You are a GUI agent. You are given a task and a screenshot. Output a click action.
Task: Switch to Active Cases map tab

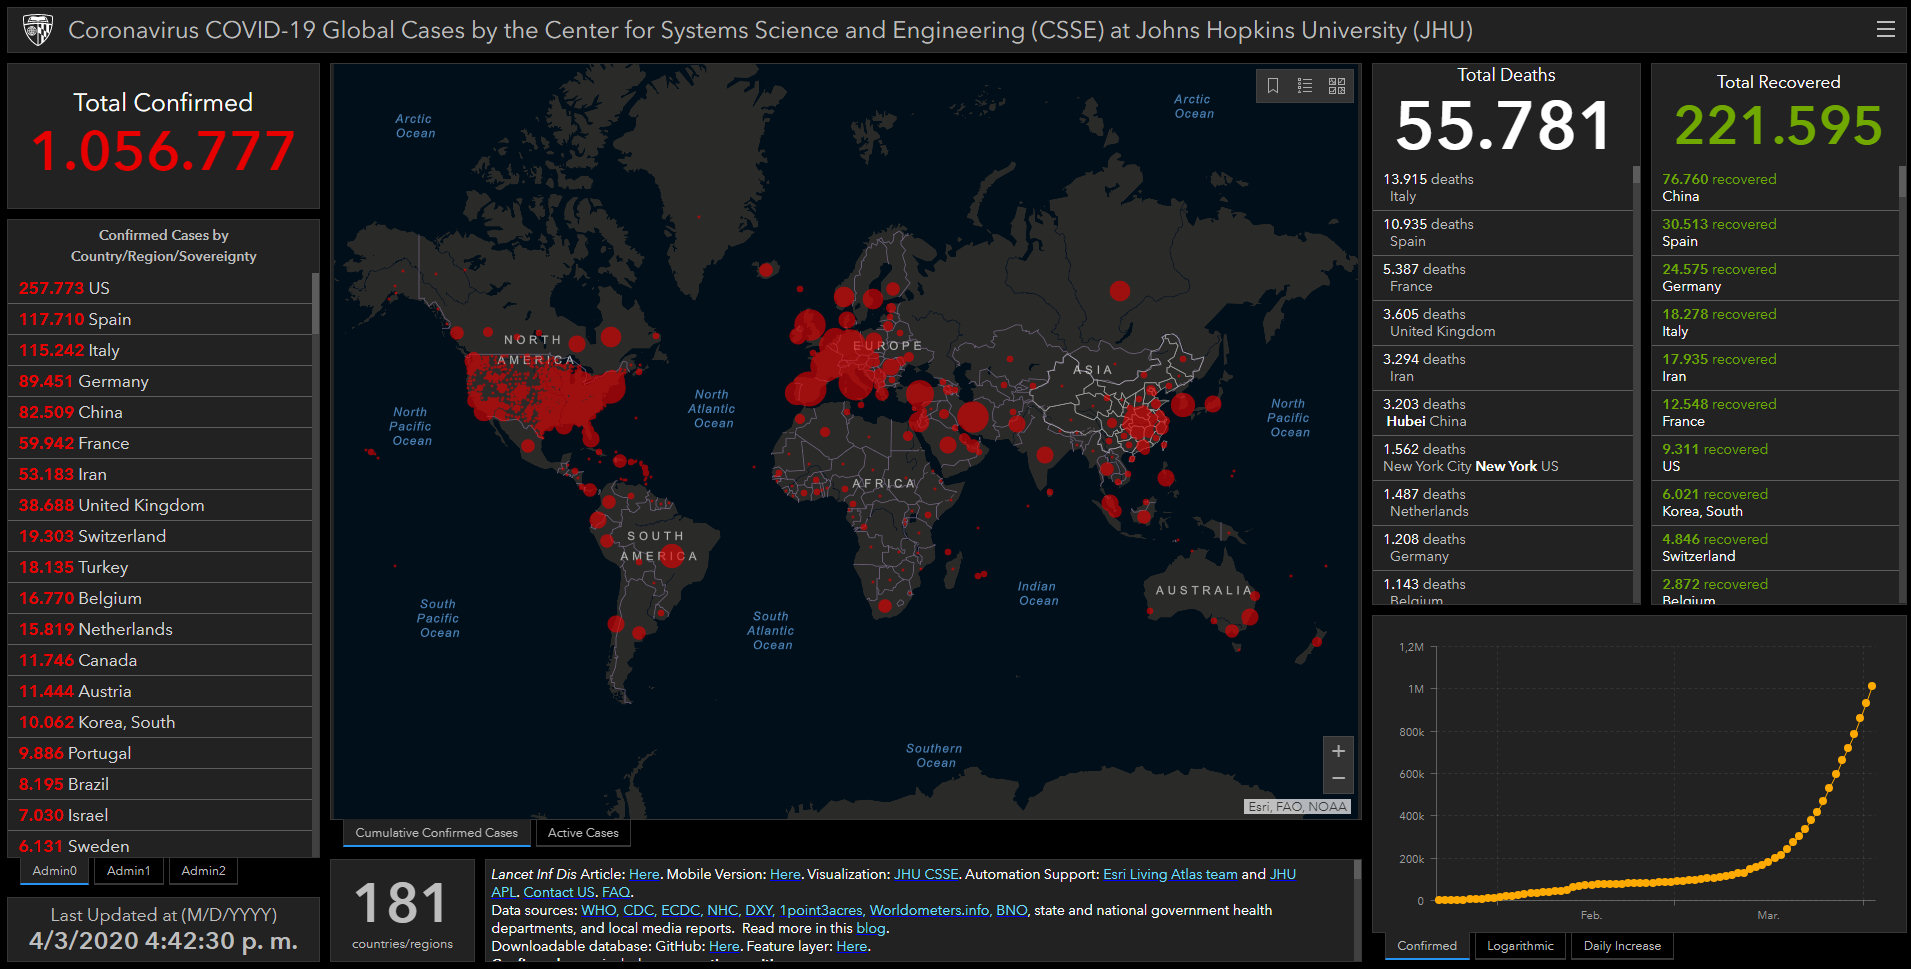pos(583,833)
